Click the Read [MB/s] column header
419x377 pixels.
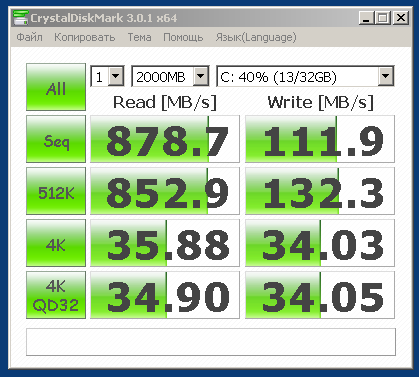coord(165,102)
